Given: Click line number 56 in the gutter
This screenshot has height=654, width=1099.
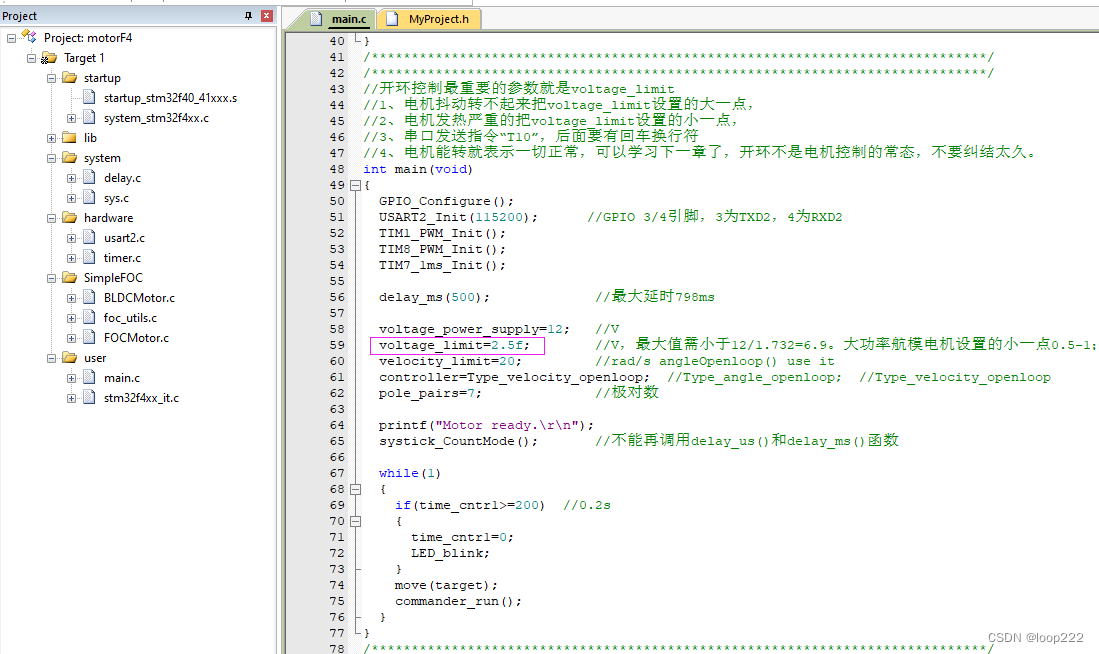Looking at the screenshot, I should (337, 297).
